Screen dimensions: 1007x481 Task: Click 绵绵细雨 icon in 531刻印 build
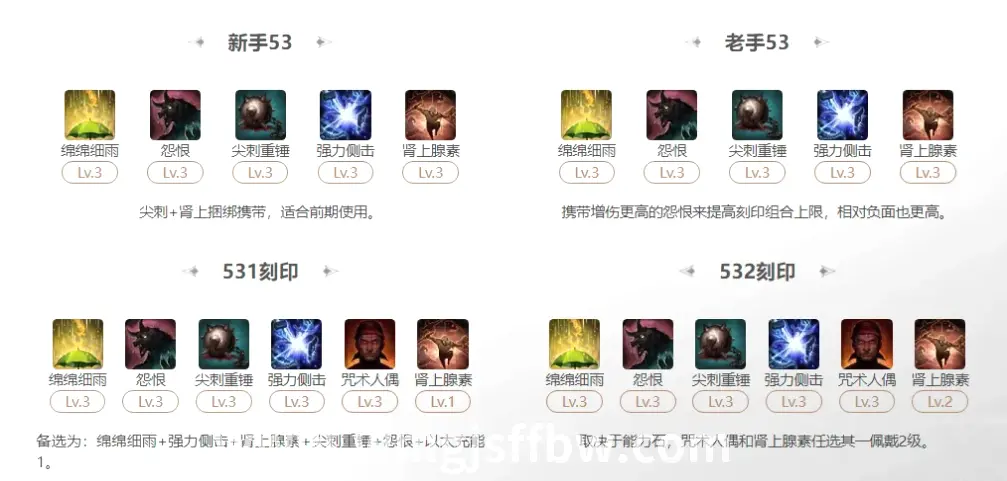click(78, 344)
